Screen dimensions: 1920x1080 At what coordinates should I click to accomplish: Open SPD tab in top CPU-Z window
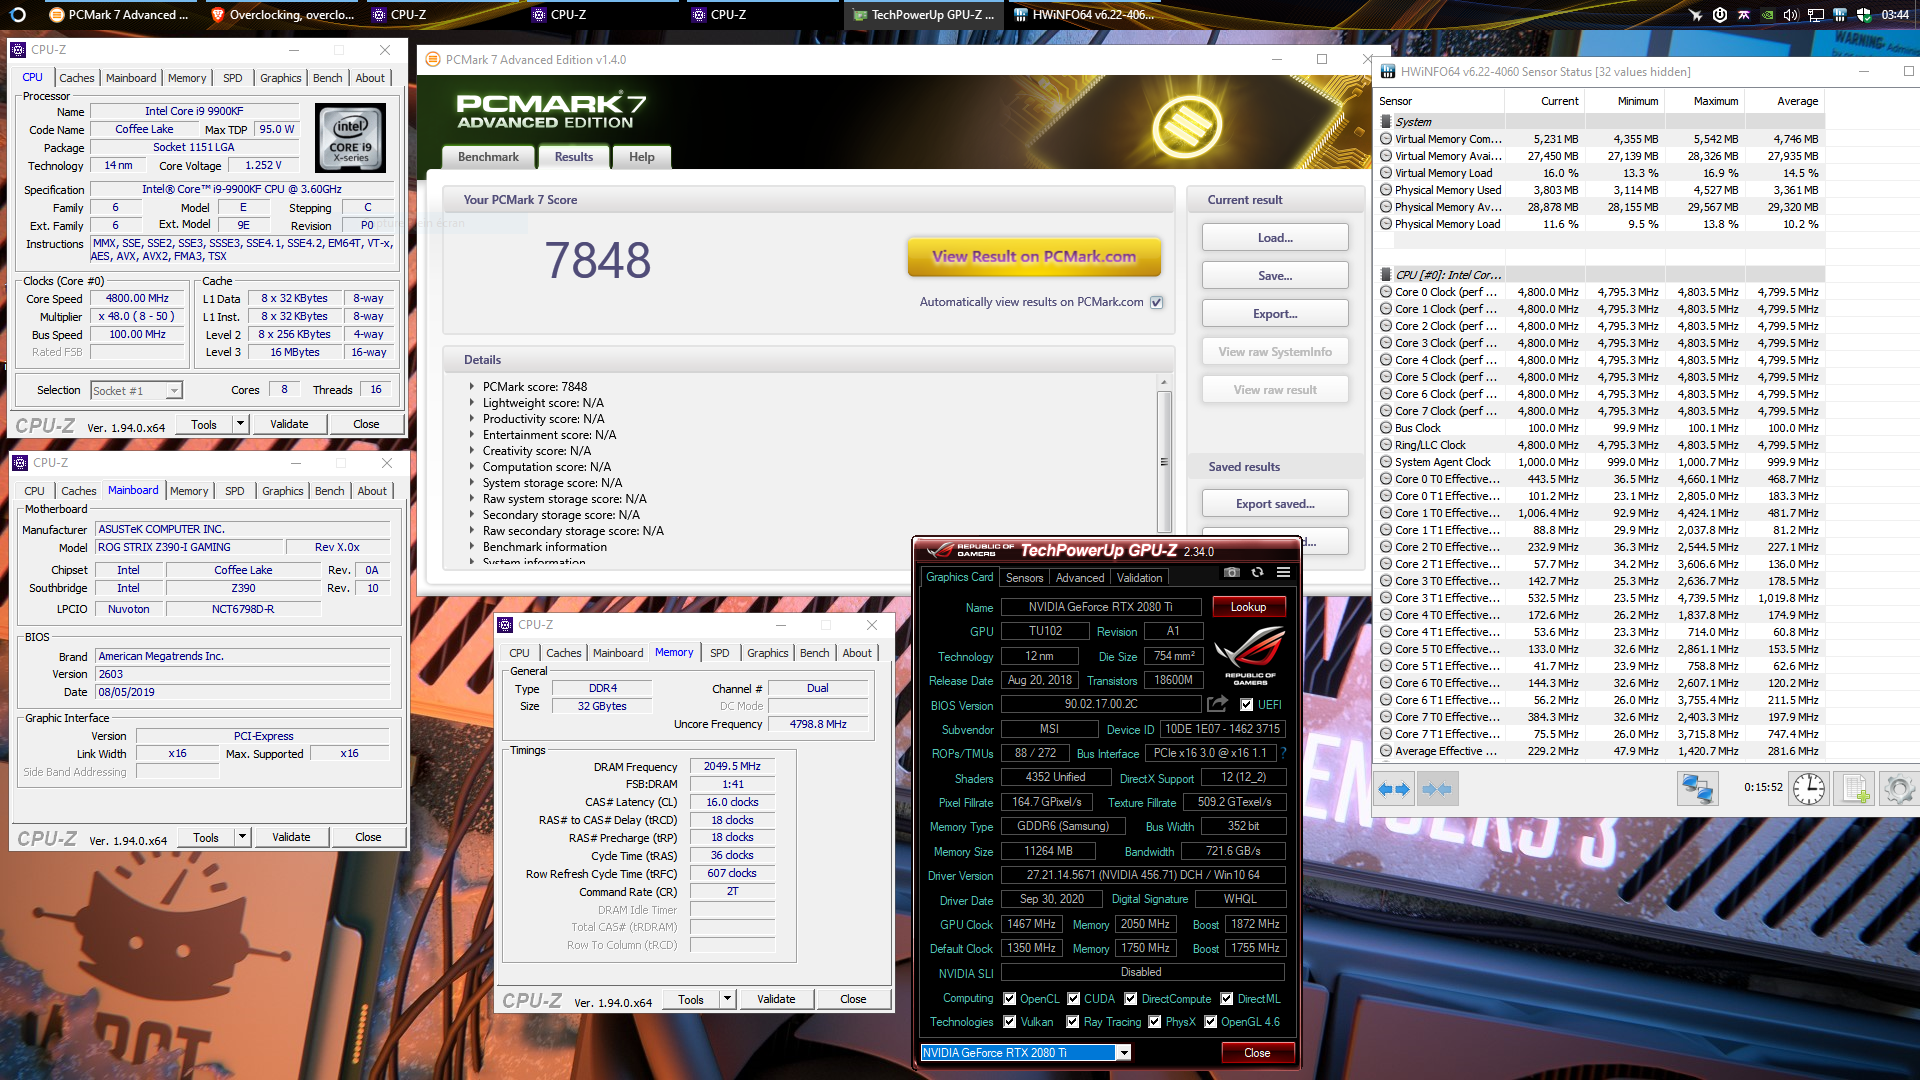233,78
